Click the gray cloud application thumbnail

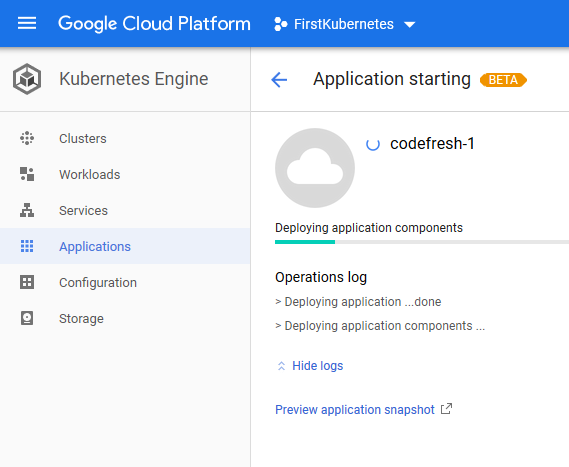pos(315,168)
